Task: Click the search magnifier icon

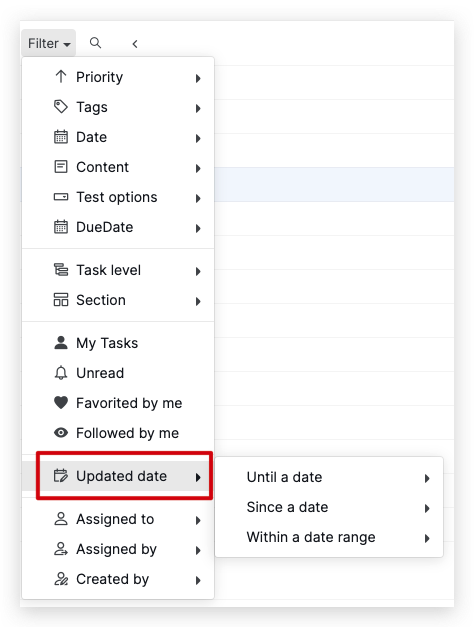Action: [x=95, y=43]
